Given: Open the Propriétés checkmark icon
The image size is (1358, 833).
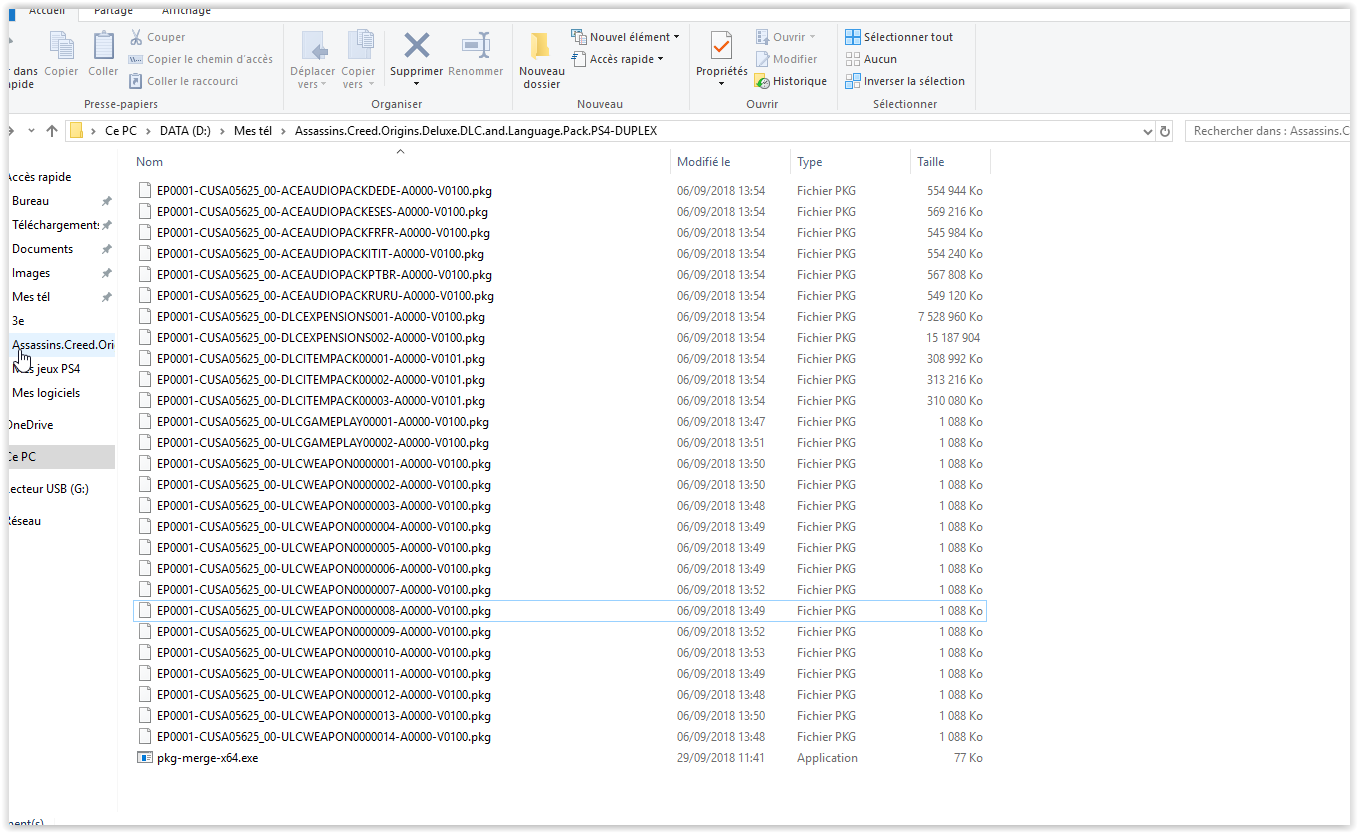Looking at the screenshot, I should pos(721,46).
